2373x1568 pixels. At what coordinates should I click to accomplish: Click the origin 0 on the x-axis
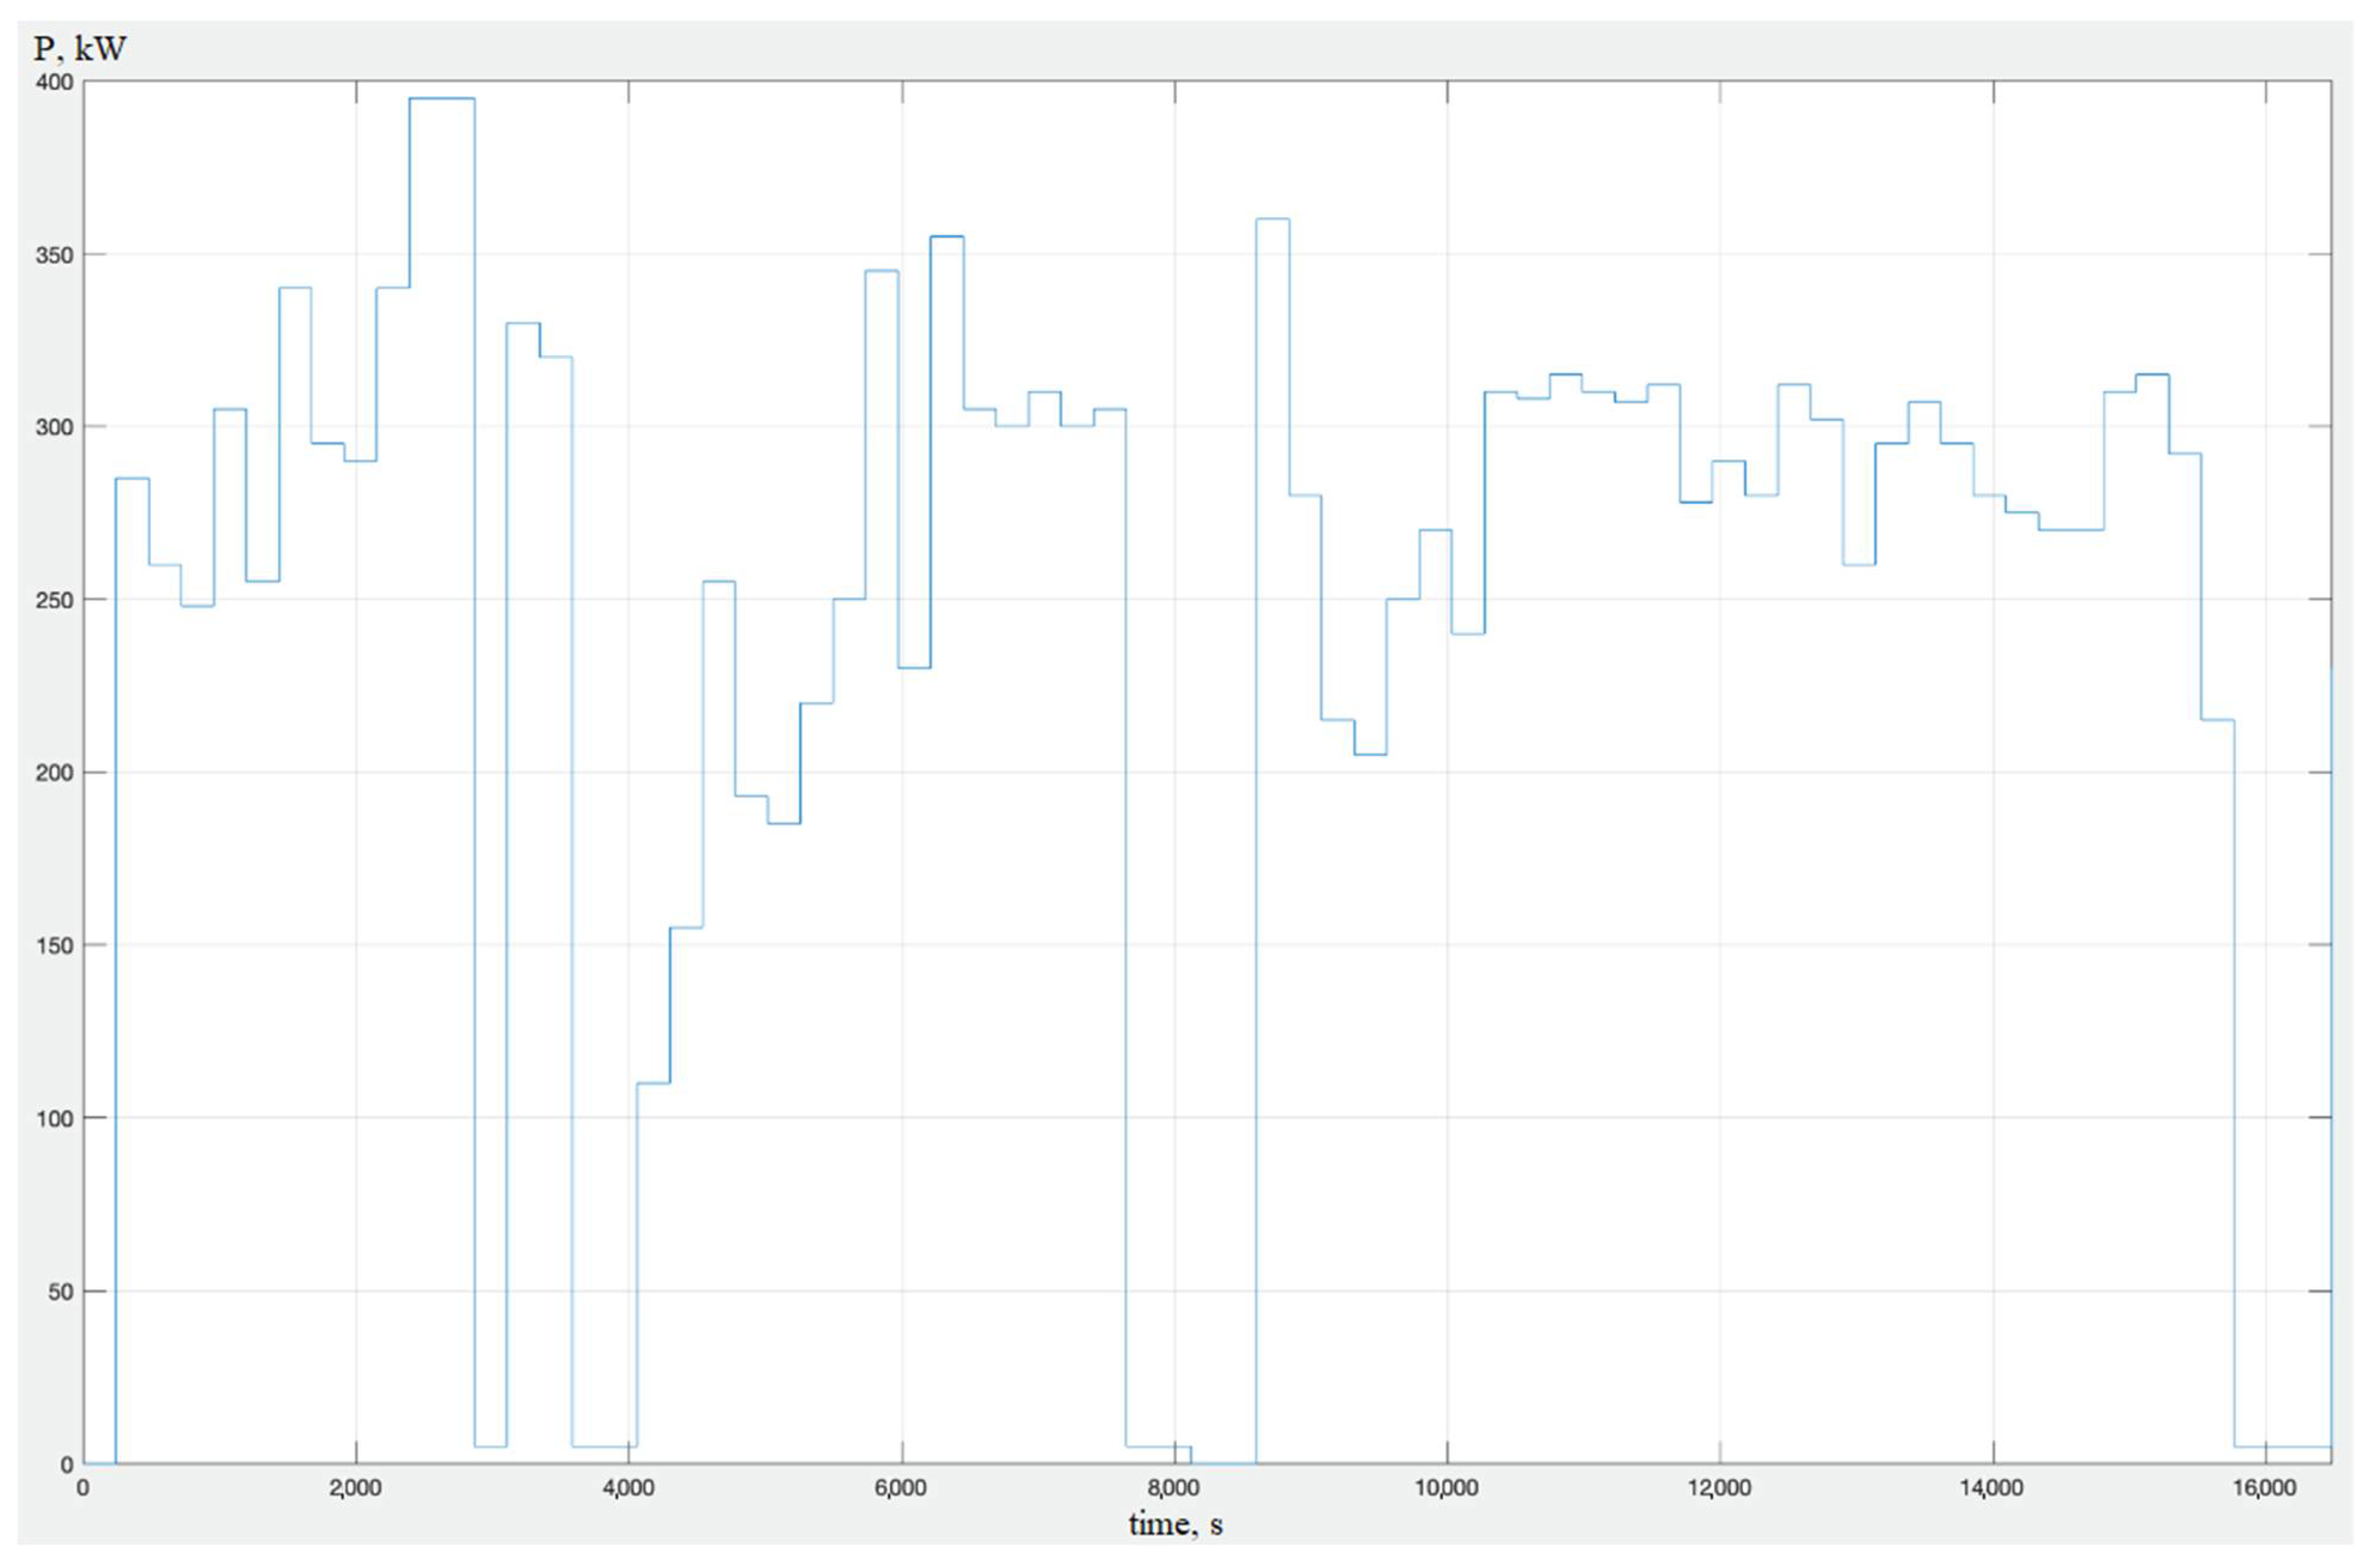(83, 1488)
